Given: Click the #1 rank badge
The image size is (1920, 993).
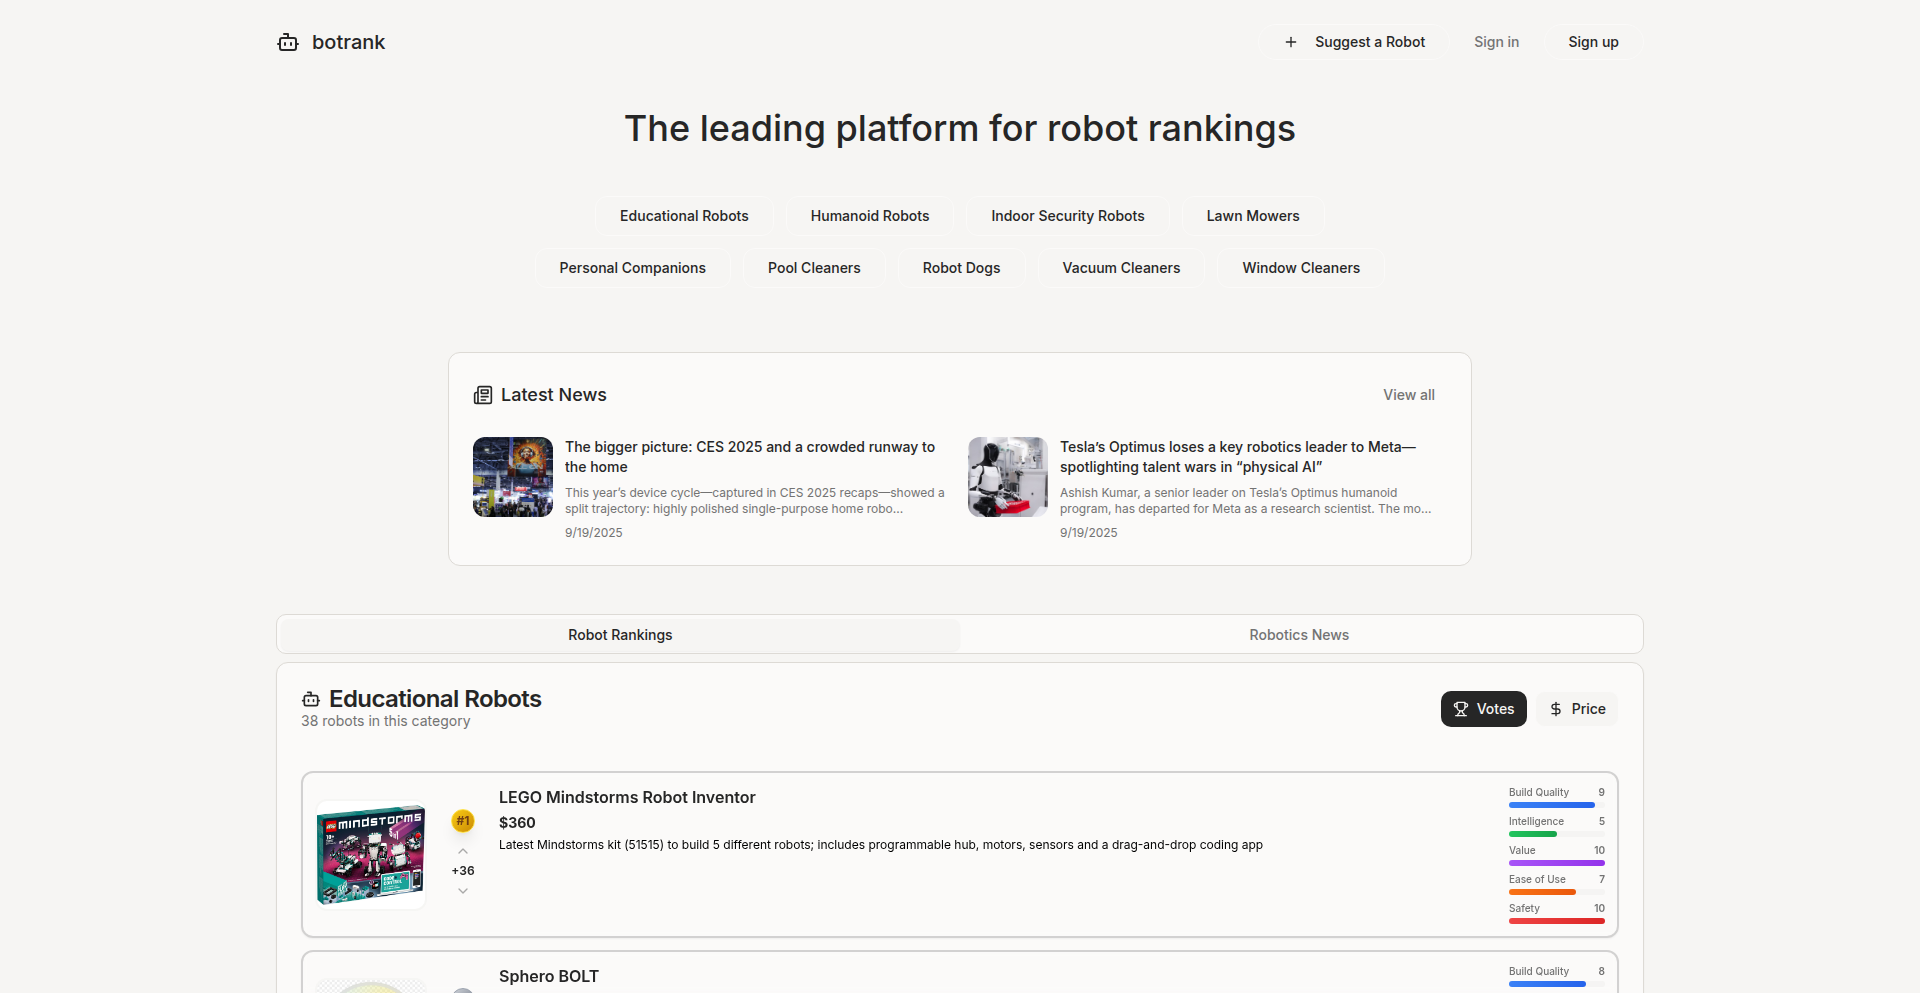Looking at the screenshot, I should coord(463,821).
